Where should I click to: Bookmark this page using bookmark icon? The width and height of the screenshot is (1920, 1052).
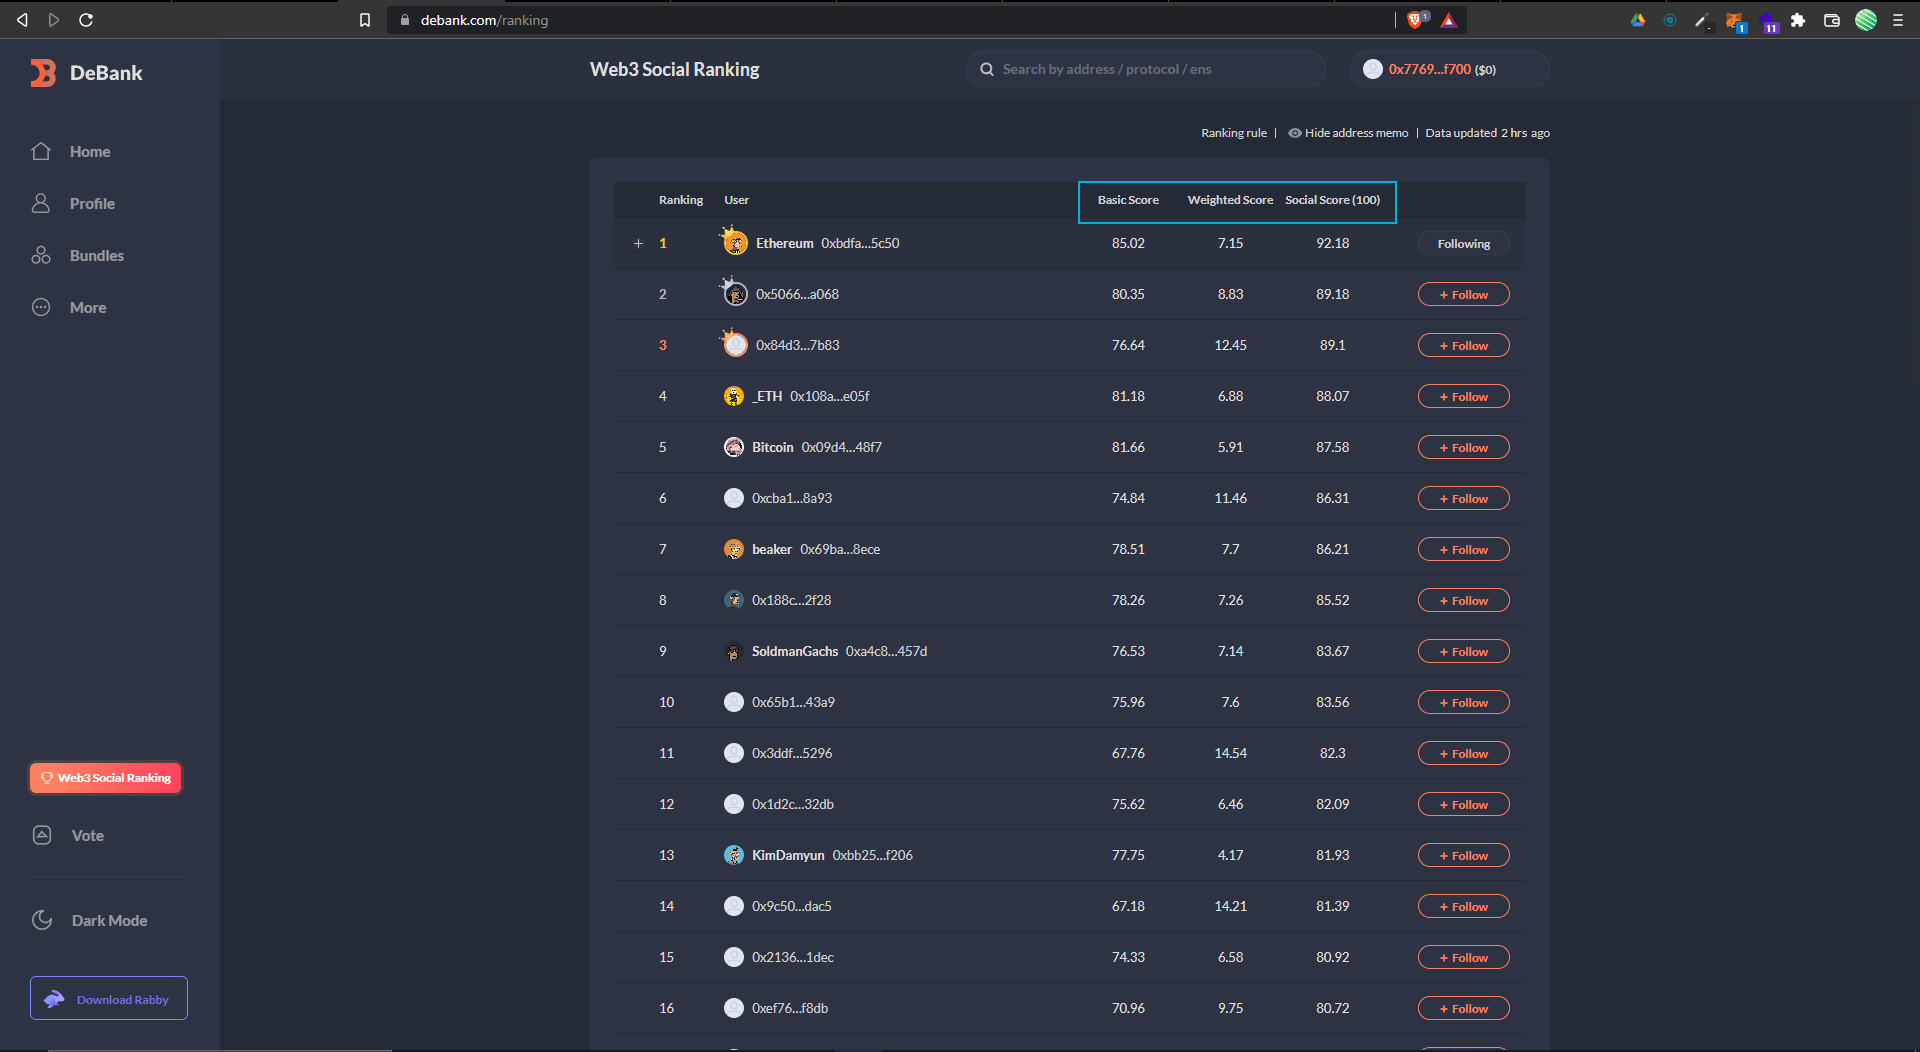click(x=365, y=20)
